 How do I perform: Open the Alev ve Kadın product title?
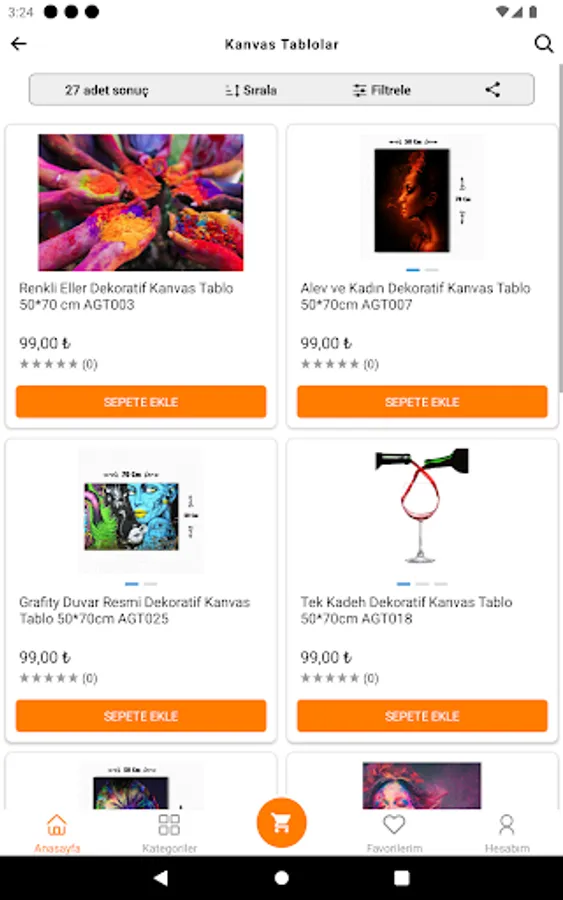[x=416, y=296]
